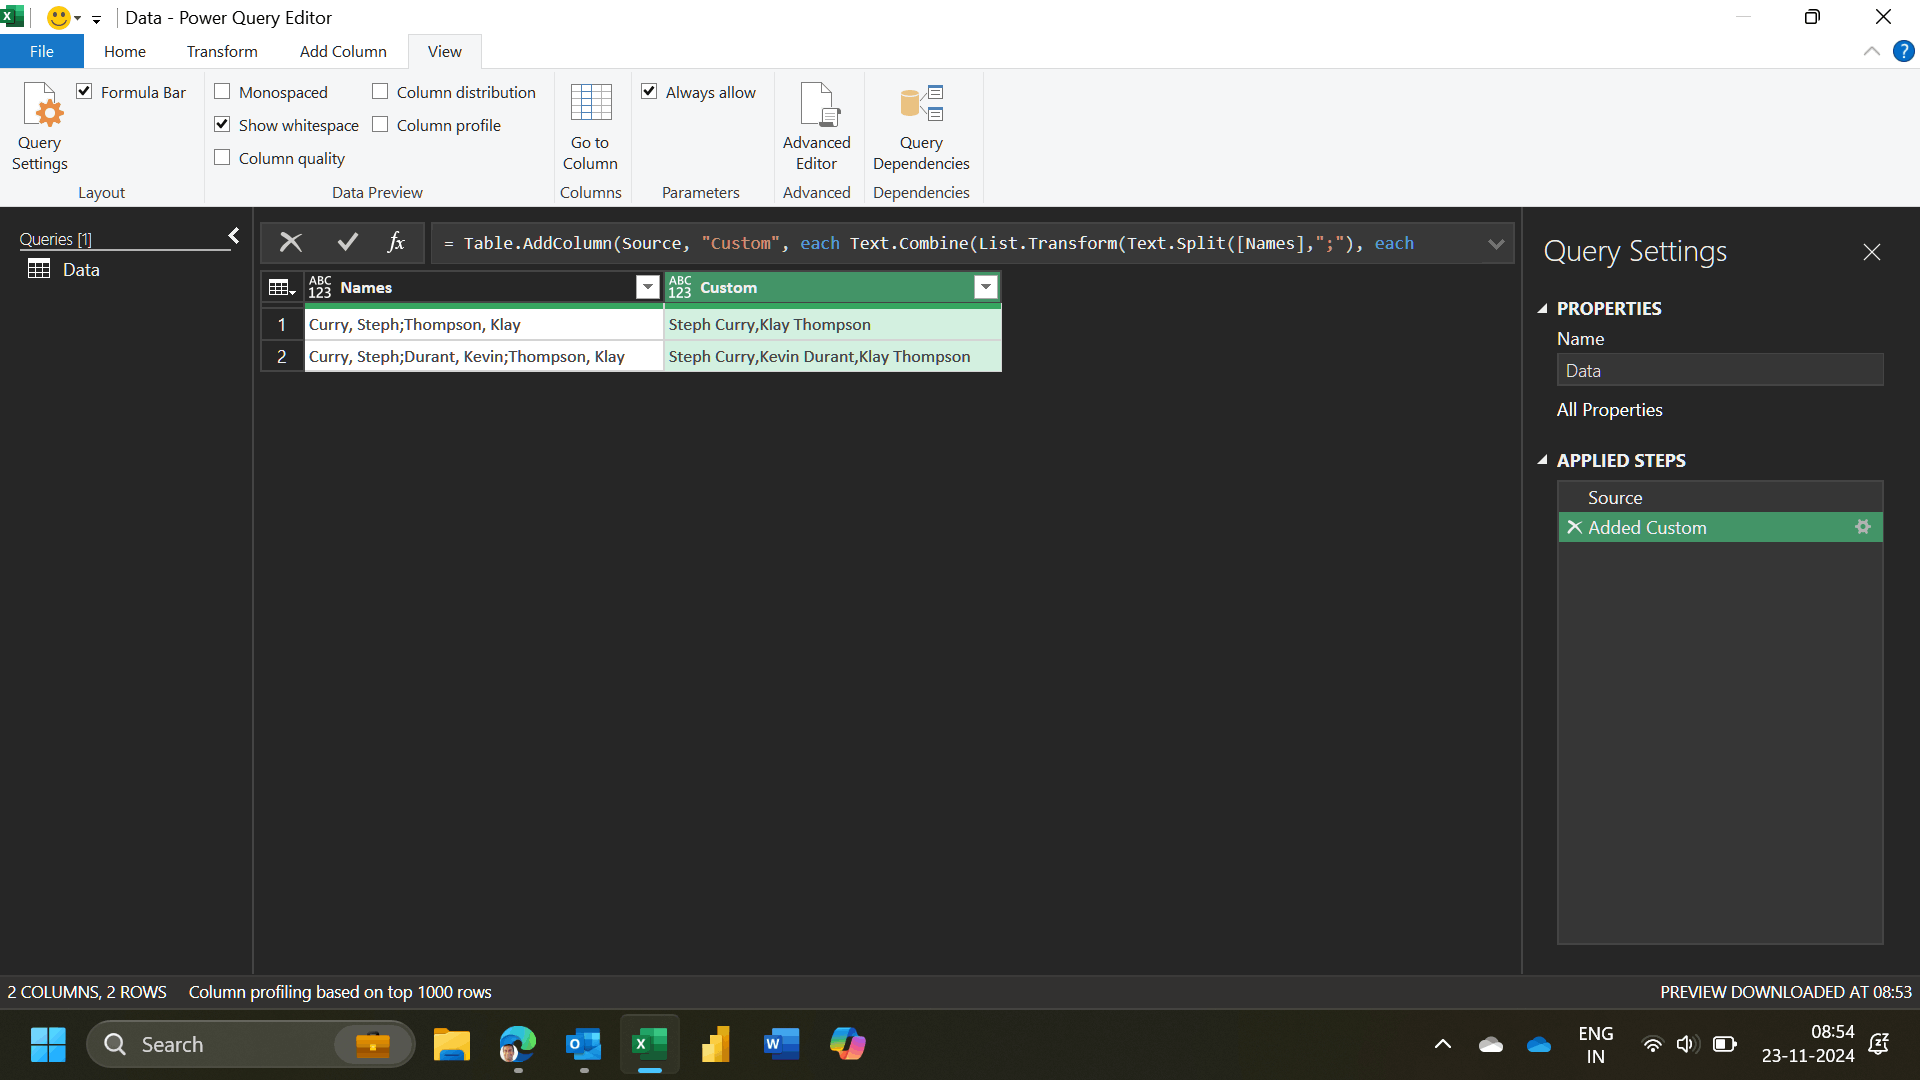The height and width of the screenshot is (1080, 1920).
Task: Open Query Dependencies view
Action: click(921, 126)
